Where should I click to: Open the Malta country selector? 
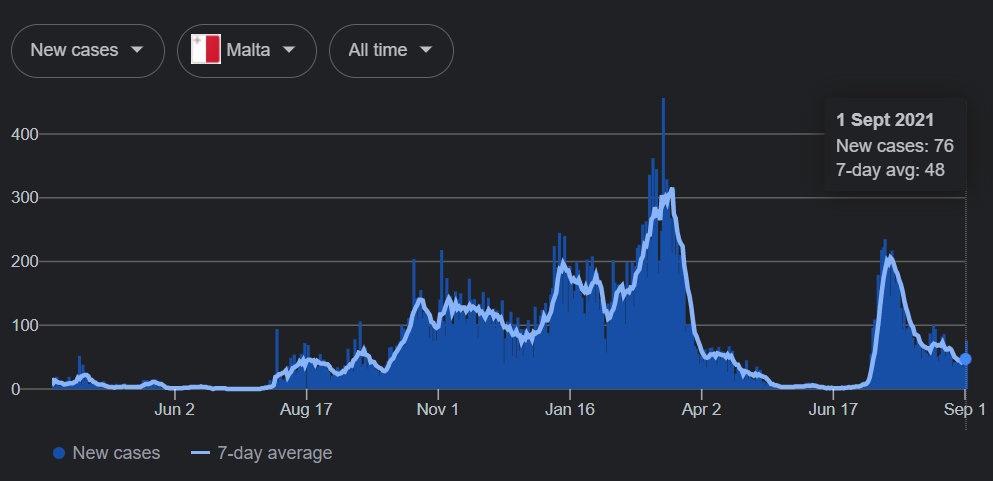247,50
